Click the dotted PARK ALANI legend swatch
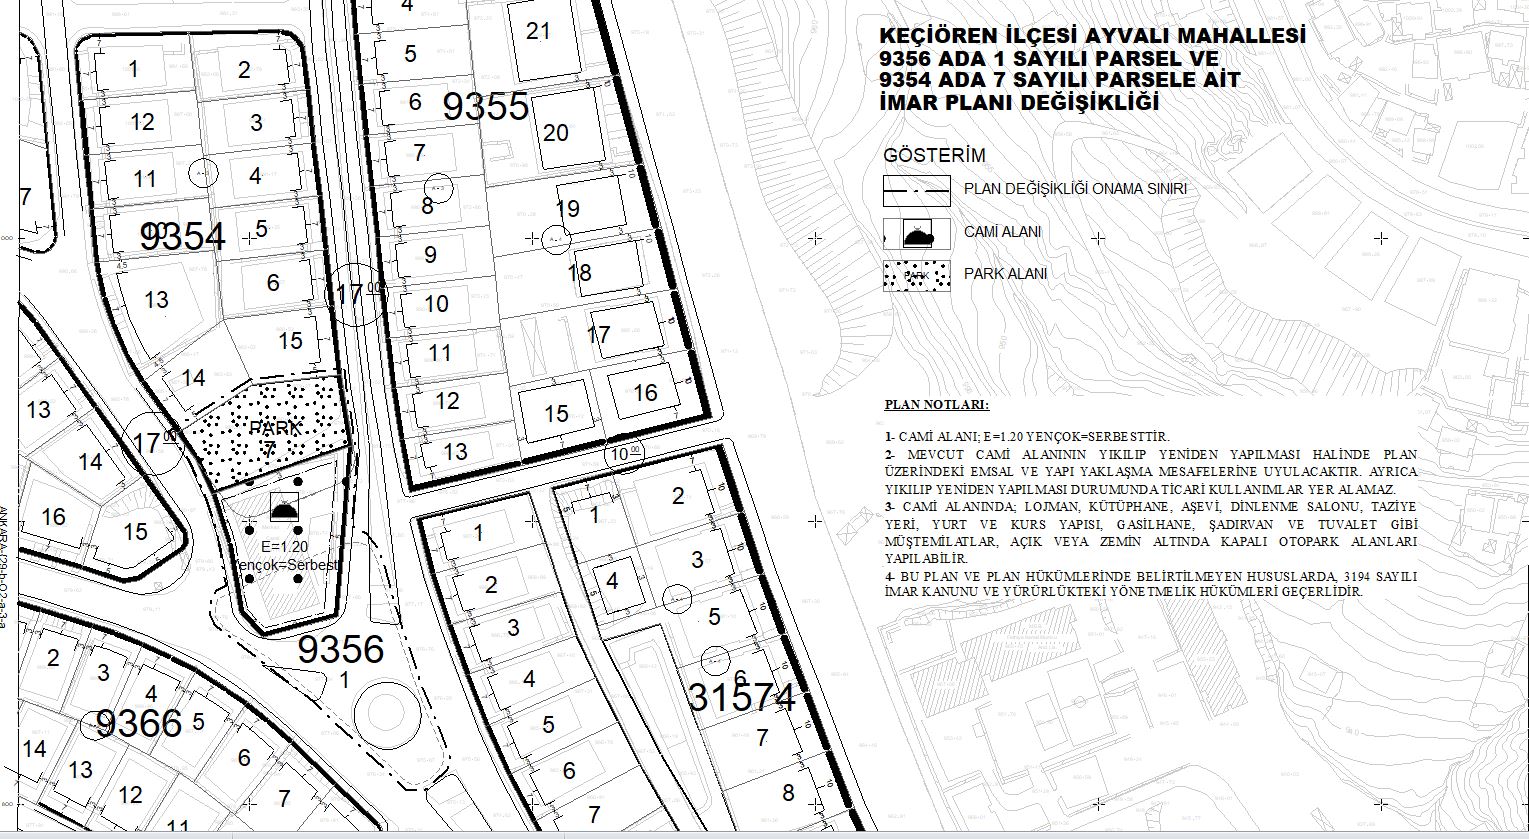1529x839 pixels. click(916, 274)
